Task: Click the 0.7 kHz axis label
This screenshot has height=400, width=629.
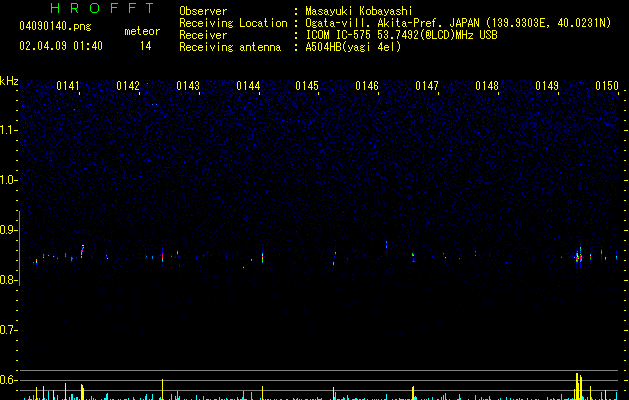Action: coord(8,330)
